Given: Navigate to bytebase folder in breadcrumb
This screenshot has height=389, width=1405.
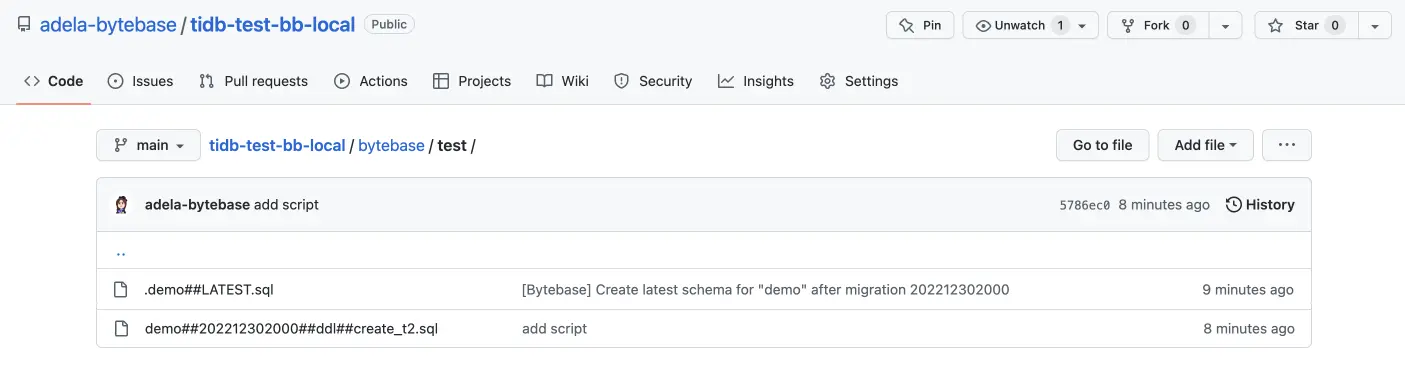Looking at the screenshot, I should (x=391, y=145).
